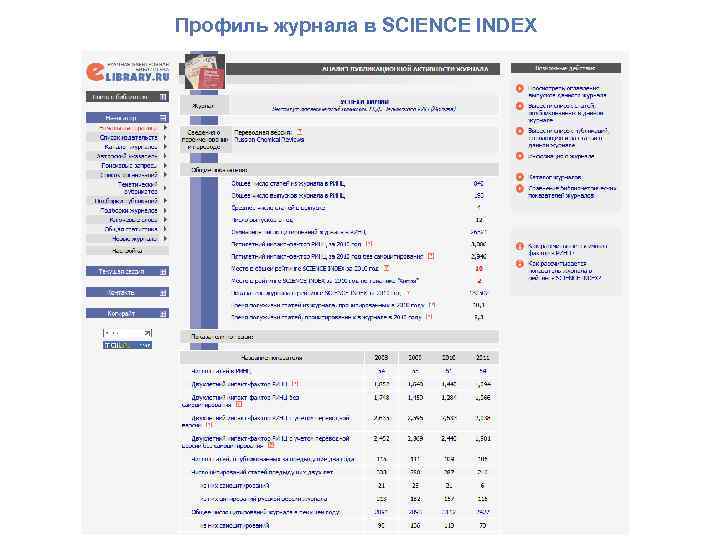Open 'Поисковые запросы' in the navigator
720x540 pixels.
coord(129,165)
